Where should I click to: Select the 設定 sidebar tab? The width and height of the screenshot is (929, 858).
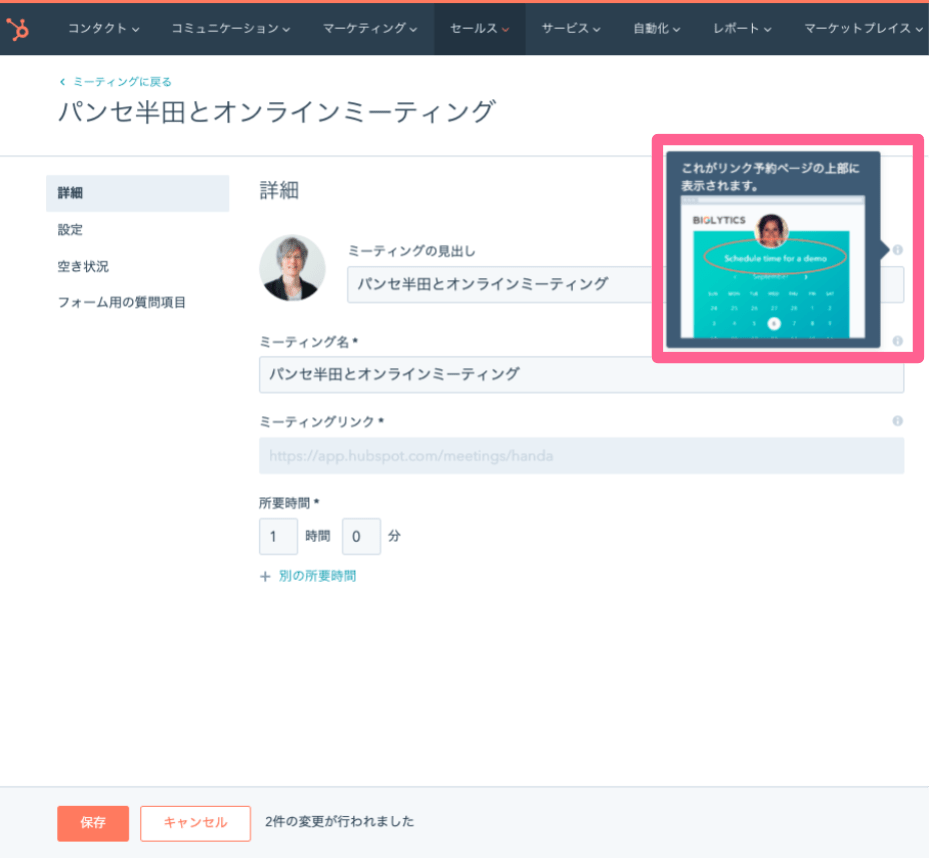pos(71,230)
